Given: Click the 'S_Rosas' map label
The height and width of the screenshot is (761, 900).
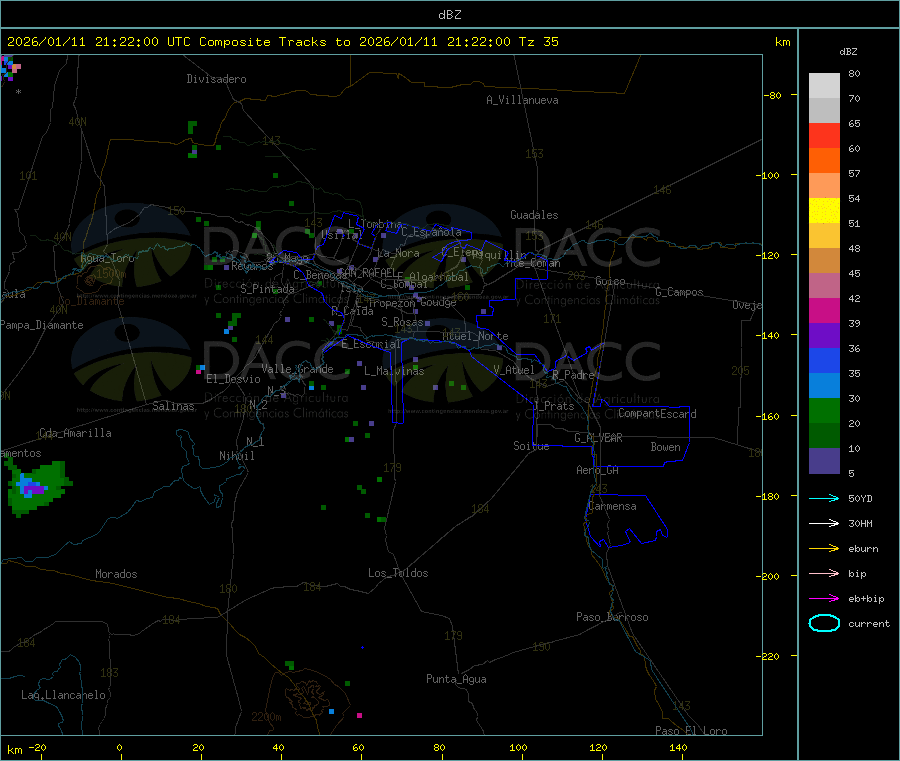Looking at the screenshot, I should (x=402, y=322).
